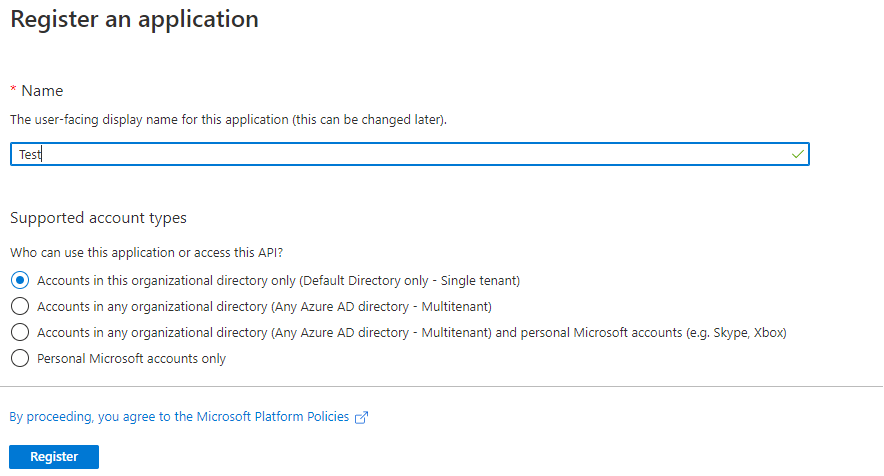
Task: Click the 'Who can use this application' question text
Action: click(x=147, y=252)
